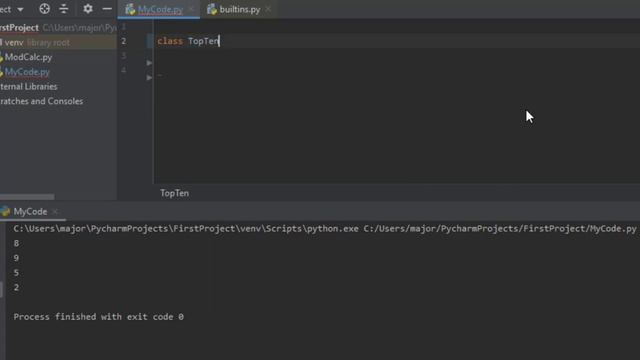
Task: Click 'Process finished with exit code 0' text
Action: [98, 317]
